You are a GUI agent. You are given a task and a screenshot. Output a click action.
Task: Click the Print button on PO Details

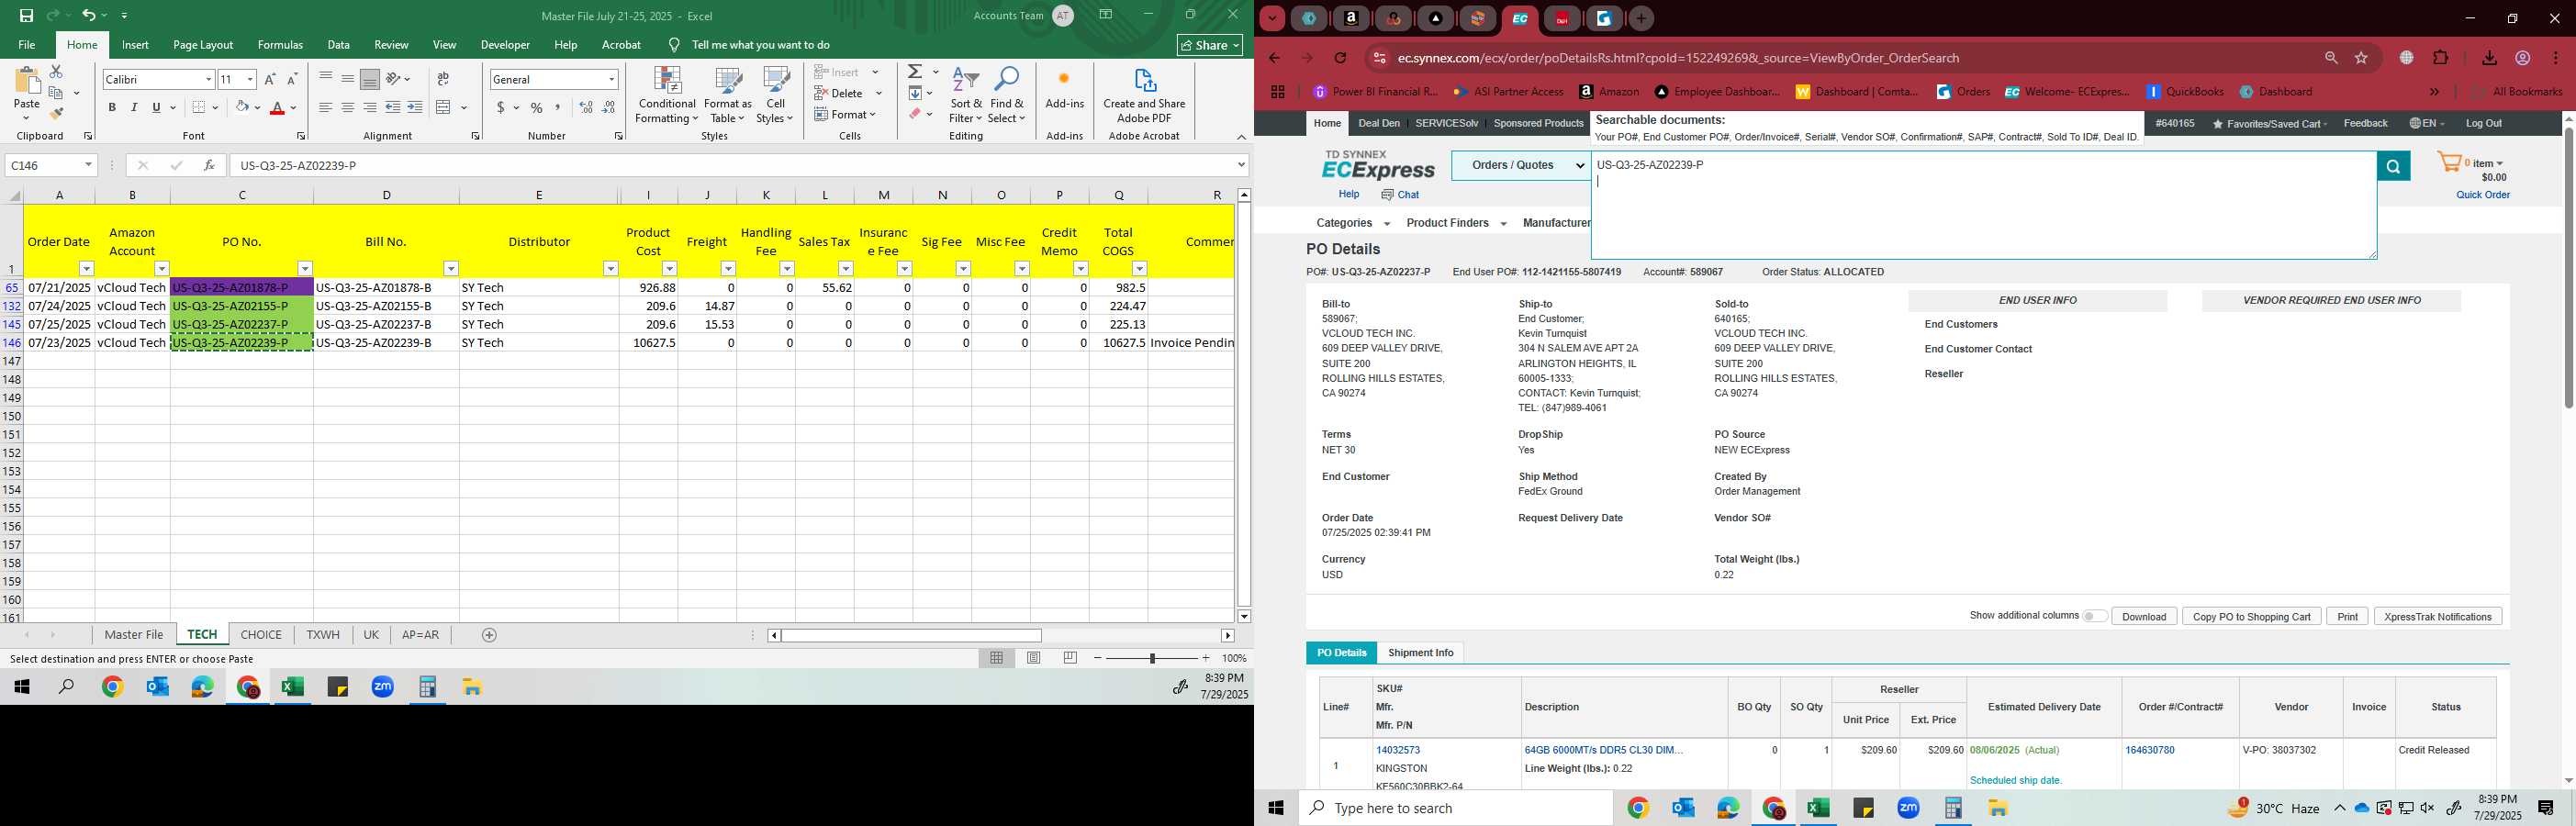2347,617
